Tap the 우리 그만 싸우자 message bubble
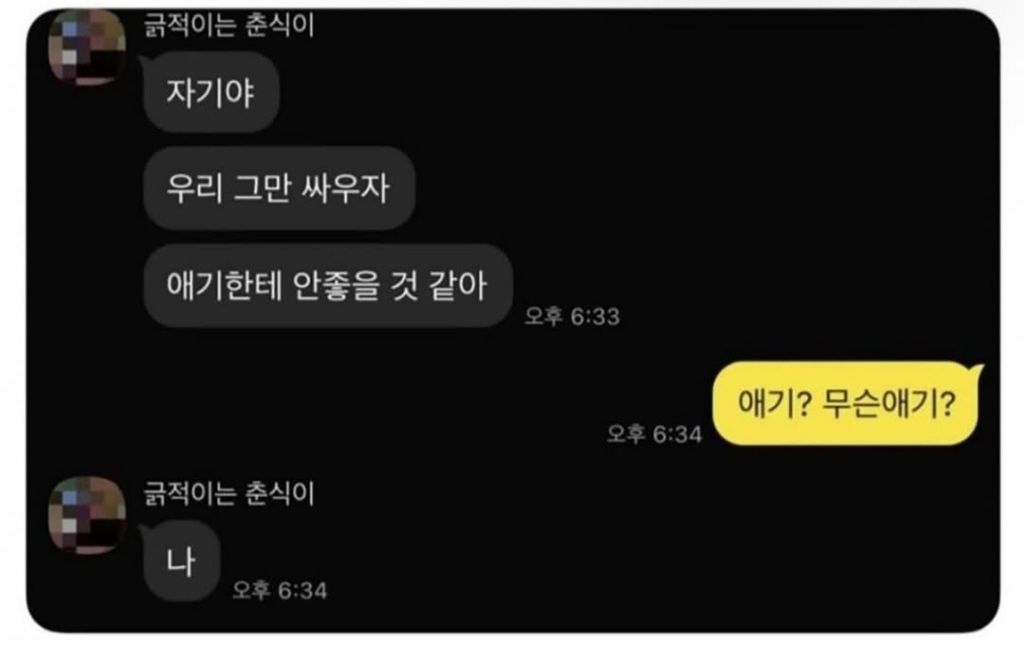This screenshot has height=646, width=1024. point(279,188)
